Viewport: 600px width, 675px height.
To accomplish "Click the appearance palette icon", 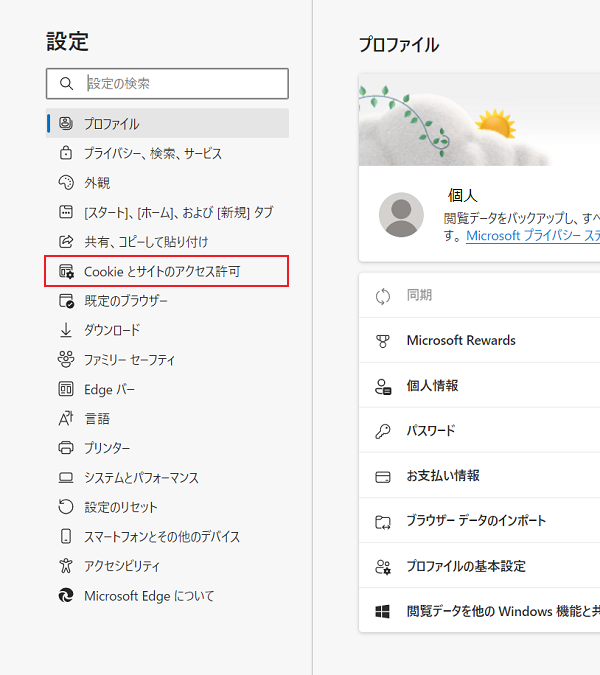I will [x=67, y=183].
